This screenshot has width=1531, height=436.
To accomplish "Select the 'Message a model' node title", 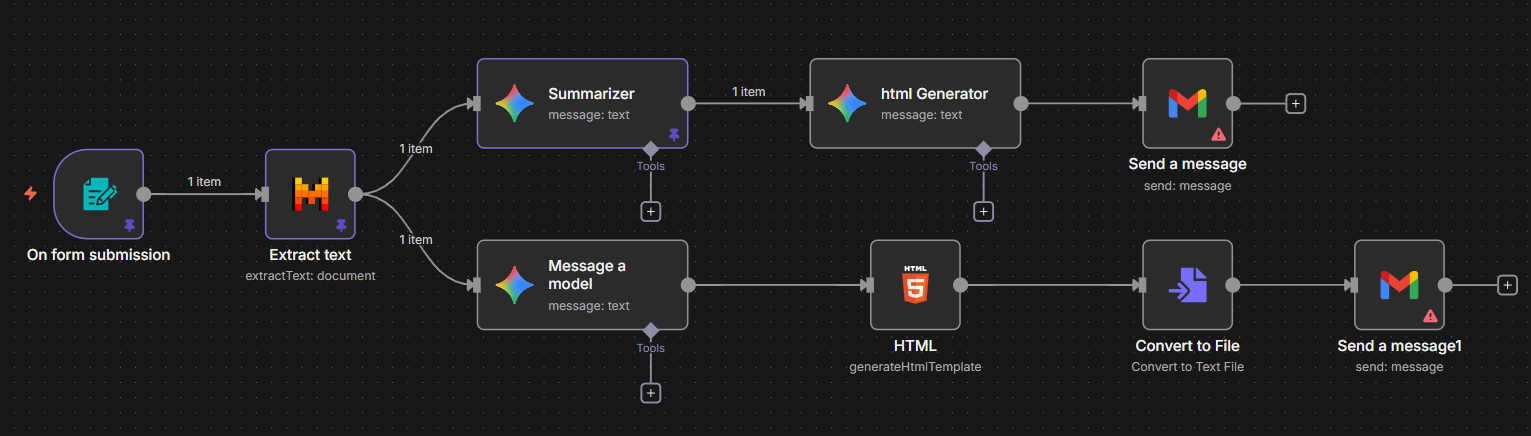I will 587,275.
